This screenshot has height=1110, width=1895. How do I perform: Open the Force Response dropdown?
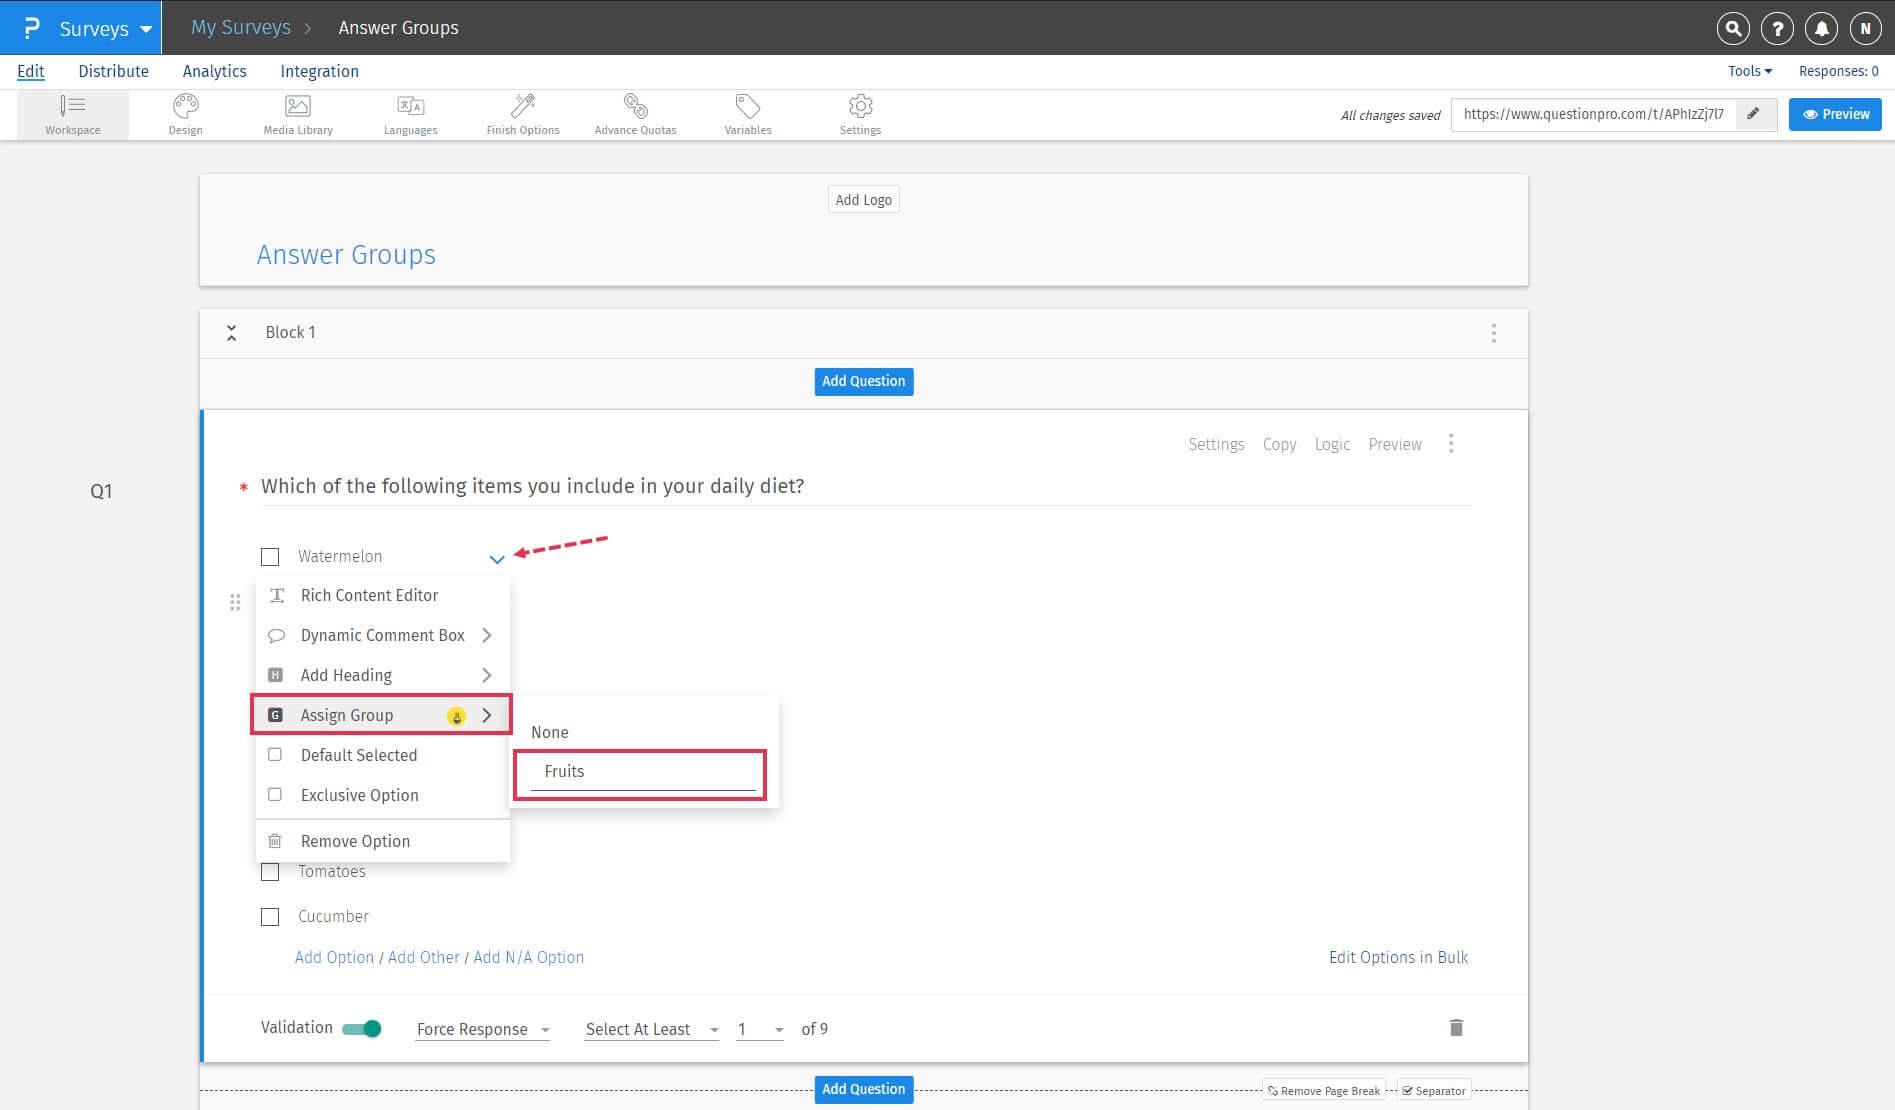(482, 1030)
